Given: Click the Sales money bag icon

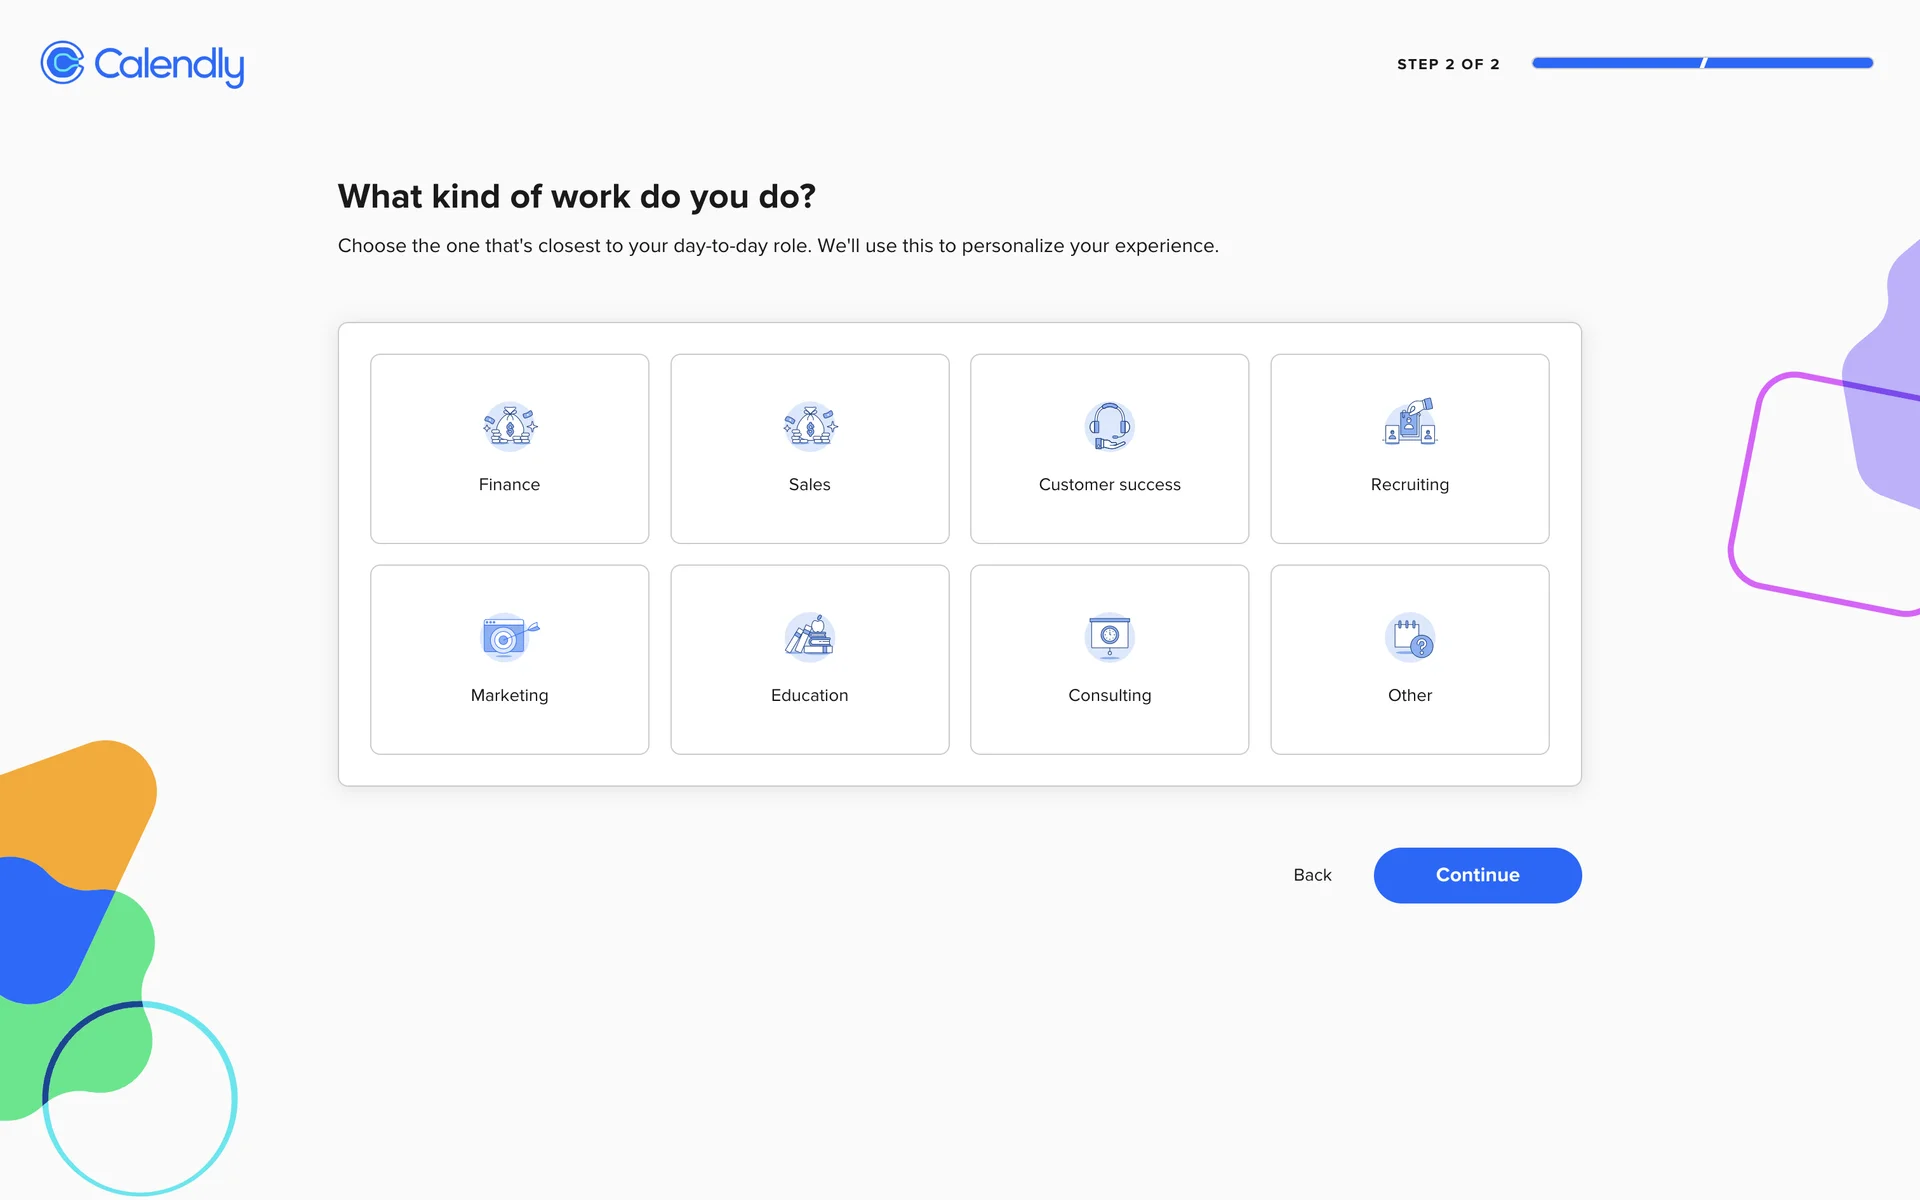Looking at the screenshot, I should coord(810,427).
